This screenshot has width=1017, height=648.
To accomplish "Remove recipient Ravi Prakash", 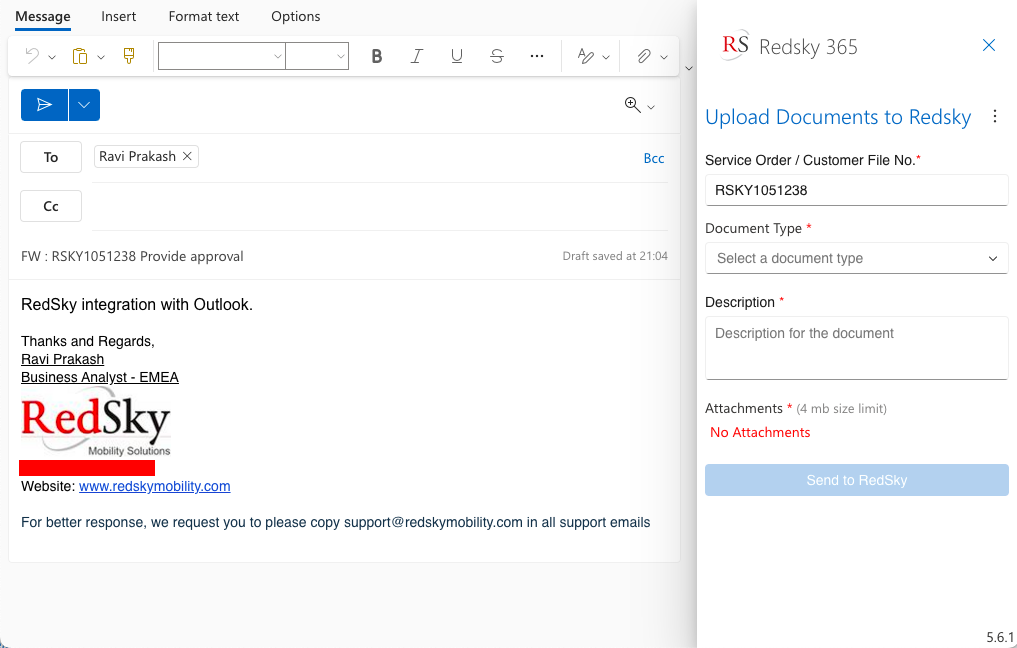I will coord(187,156).
